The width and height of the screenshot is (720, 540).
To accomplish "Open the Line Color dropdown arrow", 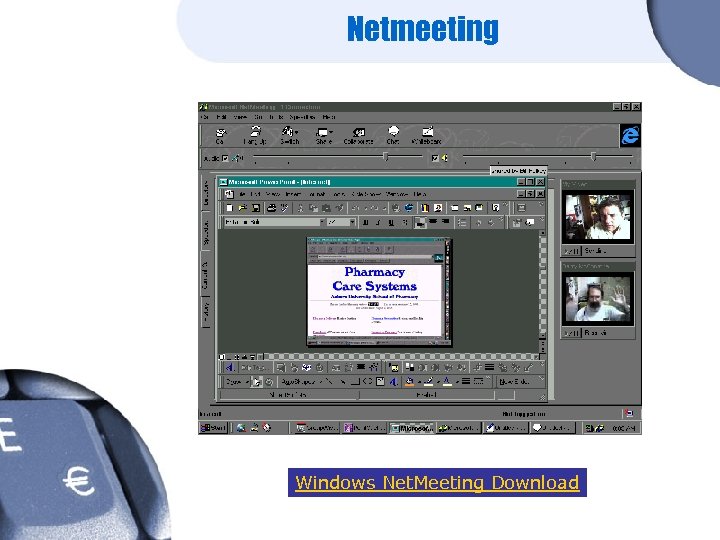I will pos(438,382).
